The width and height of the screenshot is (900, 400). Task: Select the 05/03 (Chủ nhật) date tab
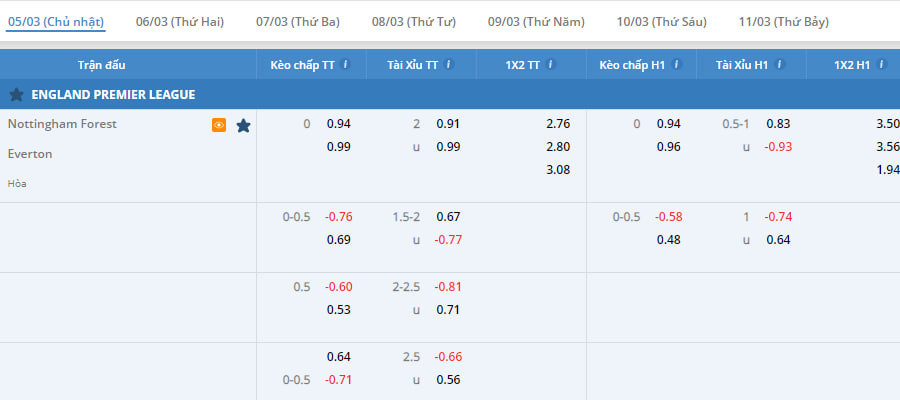pyautogui.click(x=55, y=21)
